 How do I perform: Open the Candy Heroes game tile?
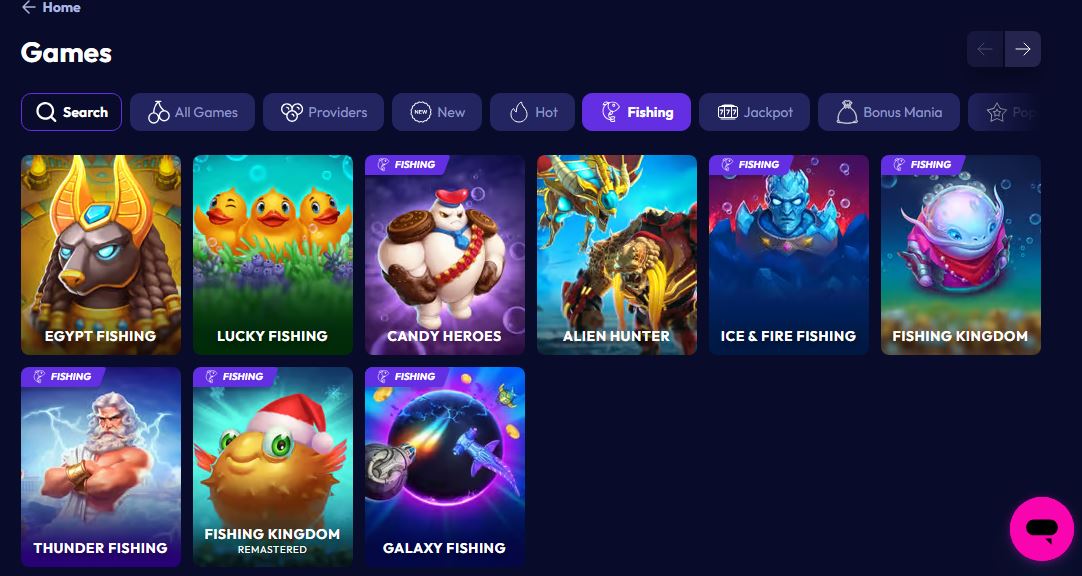point(445,255)
